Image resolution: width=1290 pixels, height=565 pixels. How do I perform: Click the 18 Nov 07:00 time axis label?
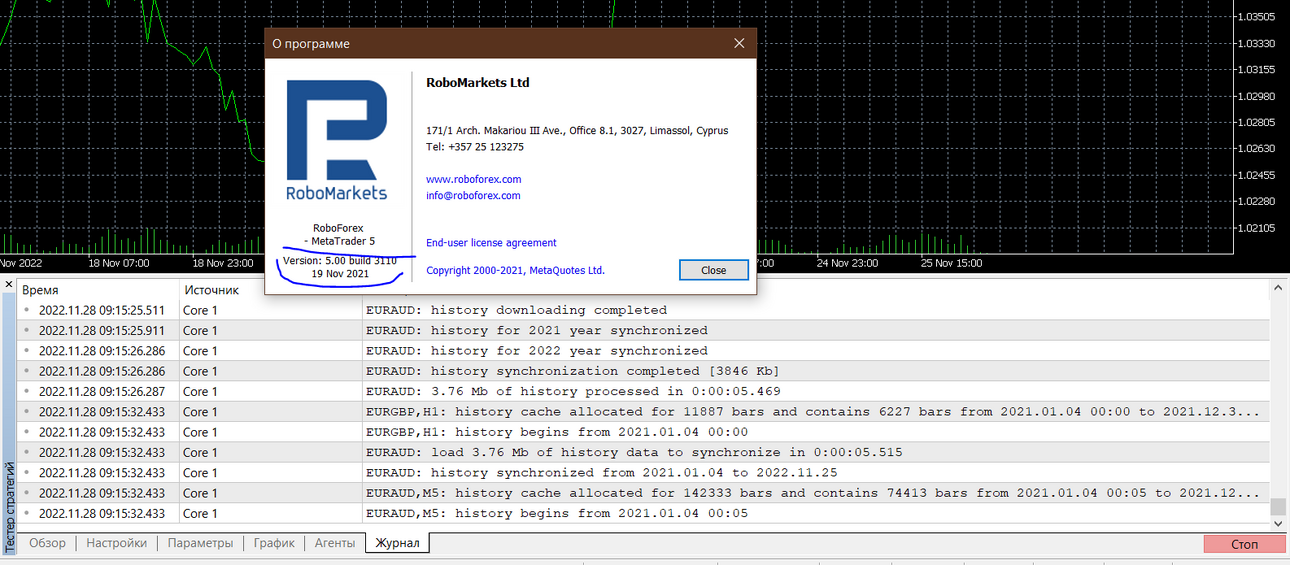[119, 263]
